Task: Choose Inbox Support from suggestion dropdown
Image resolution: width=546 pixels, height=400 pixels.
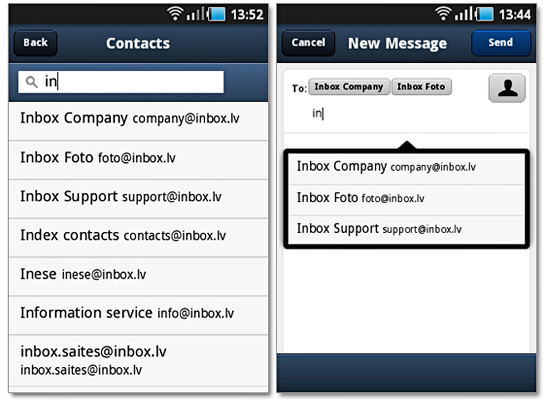Action: [x=407, y=229]
